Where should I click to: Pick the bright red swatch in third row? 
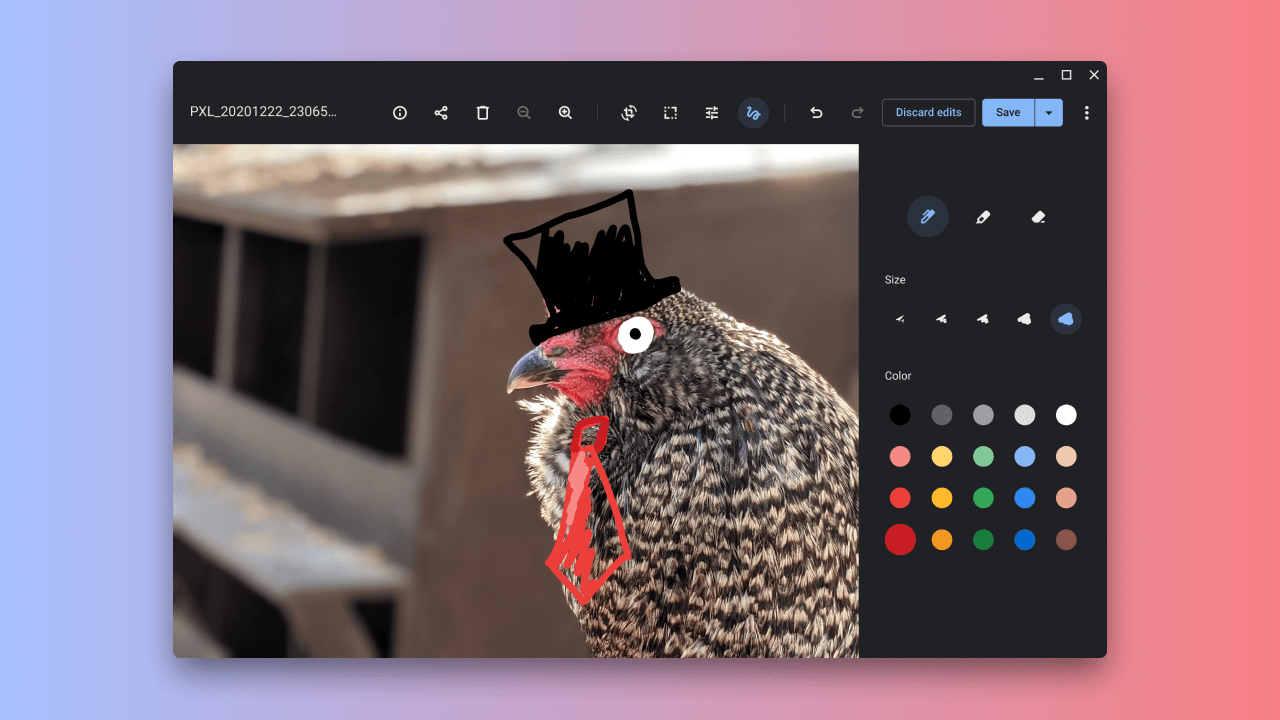point(900,498)
